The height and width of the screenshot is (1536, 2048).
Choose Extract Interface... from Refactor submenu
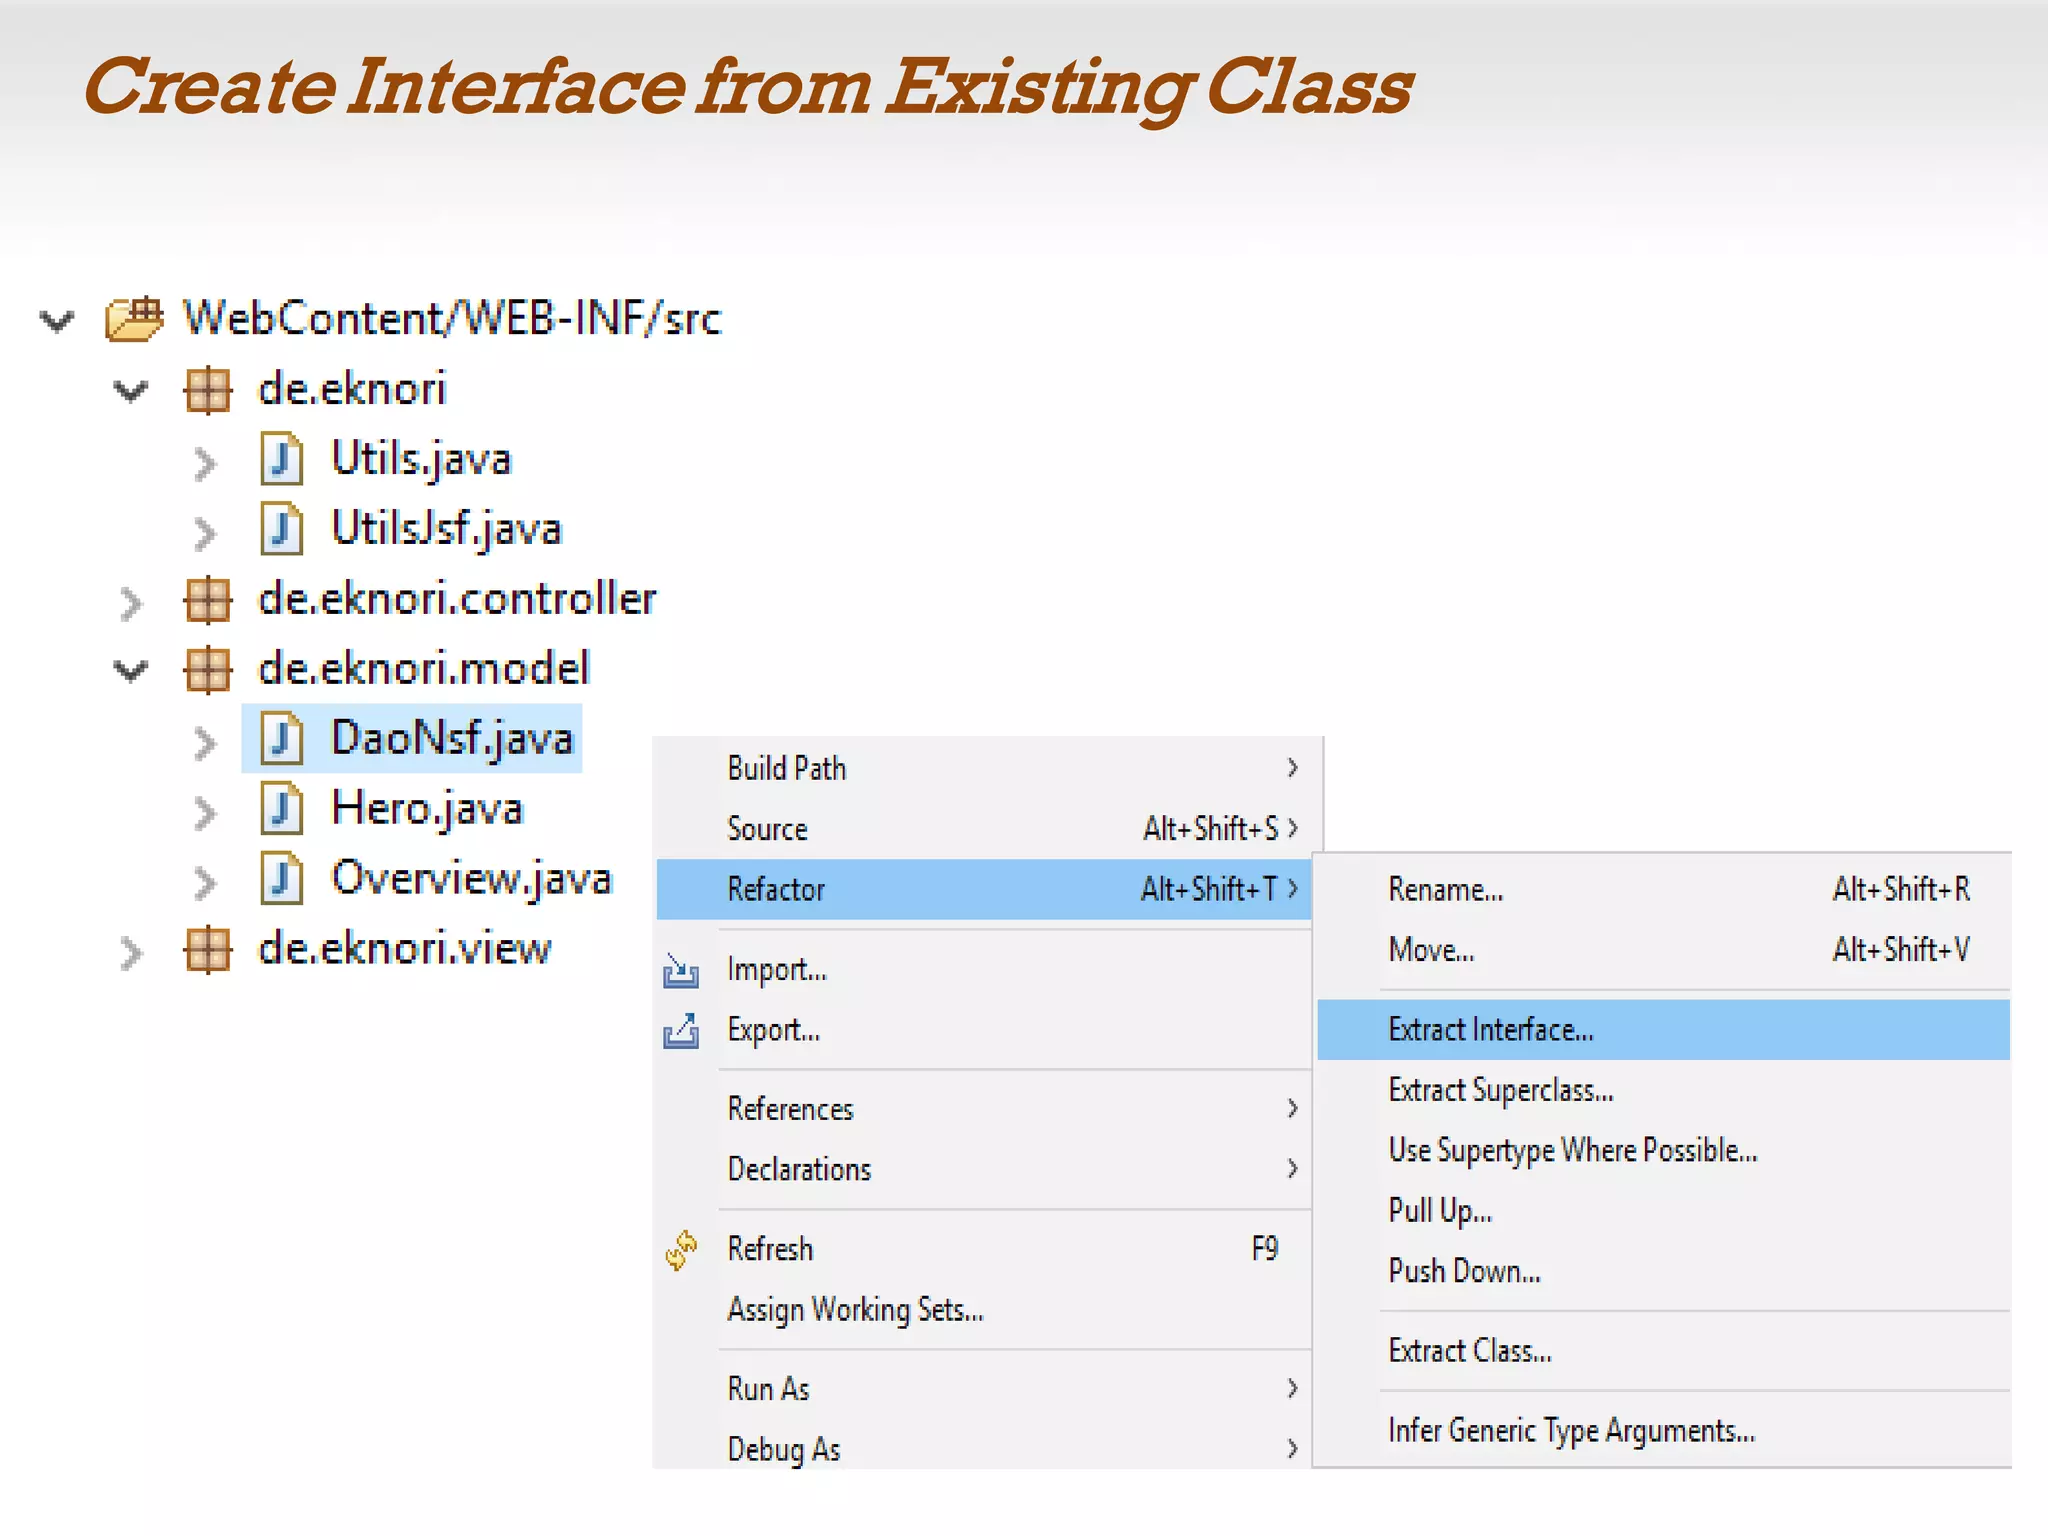(x=1490, y=1030)
